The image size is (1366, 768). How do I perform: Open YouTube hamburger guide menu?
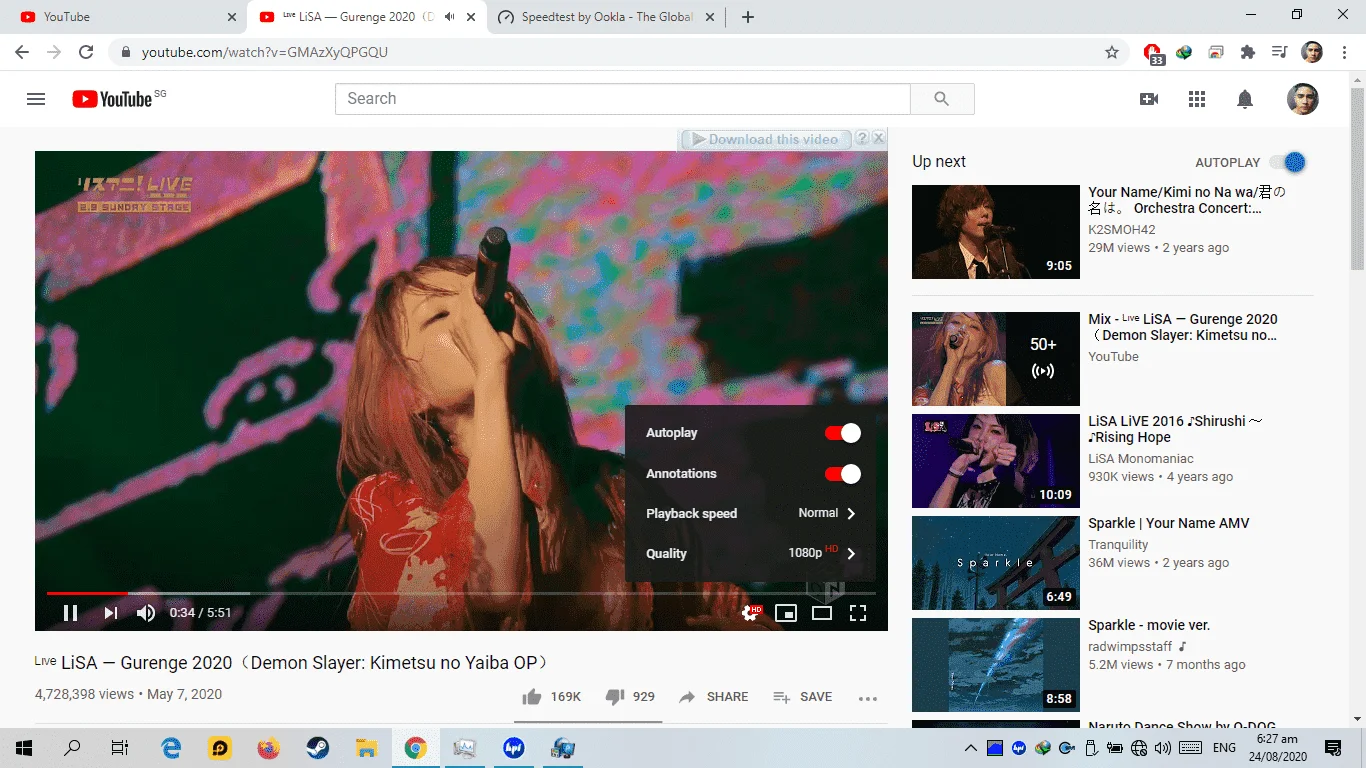pyautogui.click(x=36, y=99)
